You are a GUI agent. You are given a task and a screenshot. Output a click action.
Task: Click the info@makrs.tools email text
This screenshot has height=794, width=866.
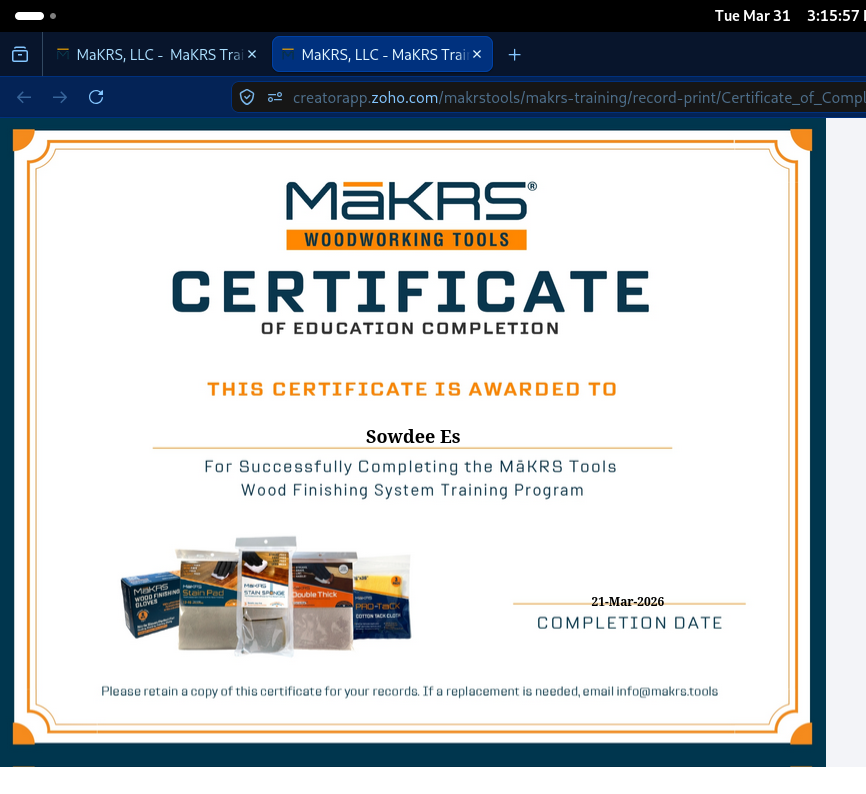[667, 691]
